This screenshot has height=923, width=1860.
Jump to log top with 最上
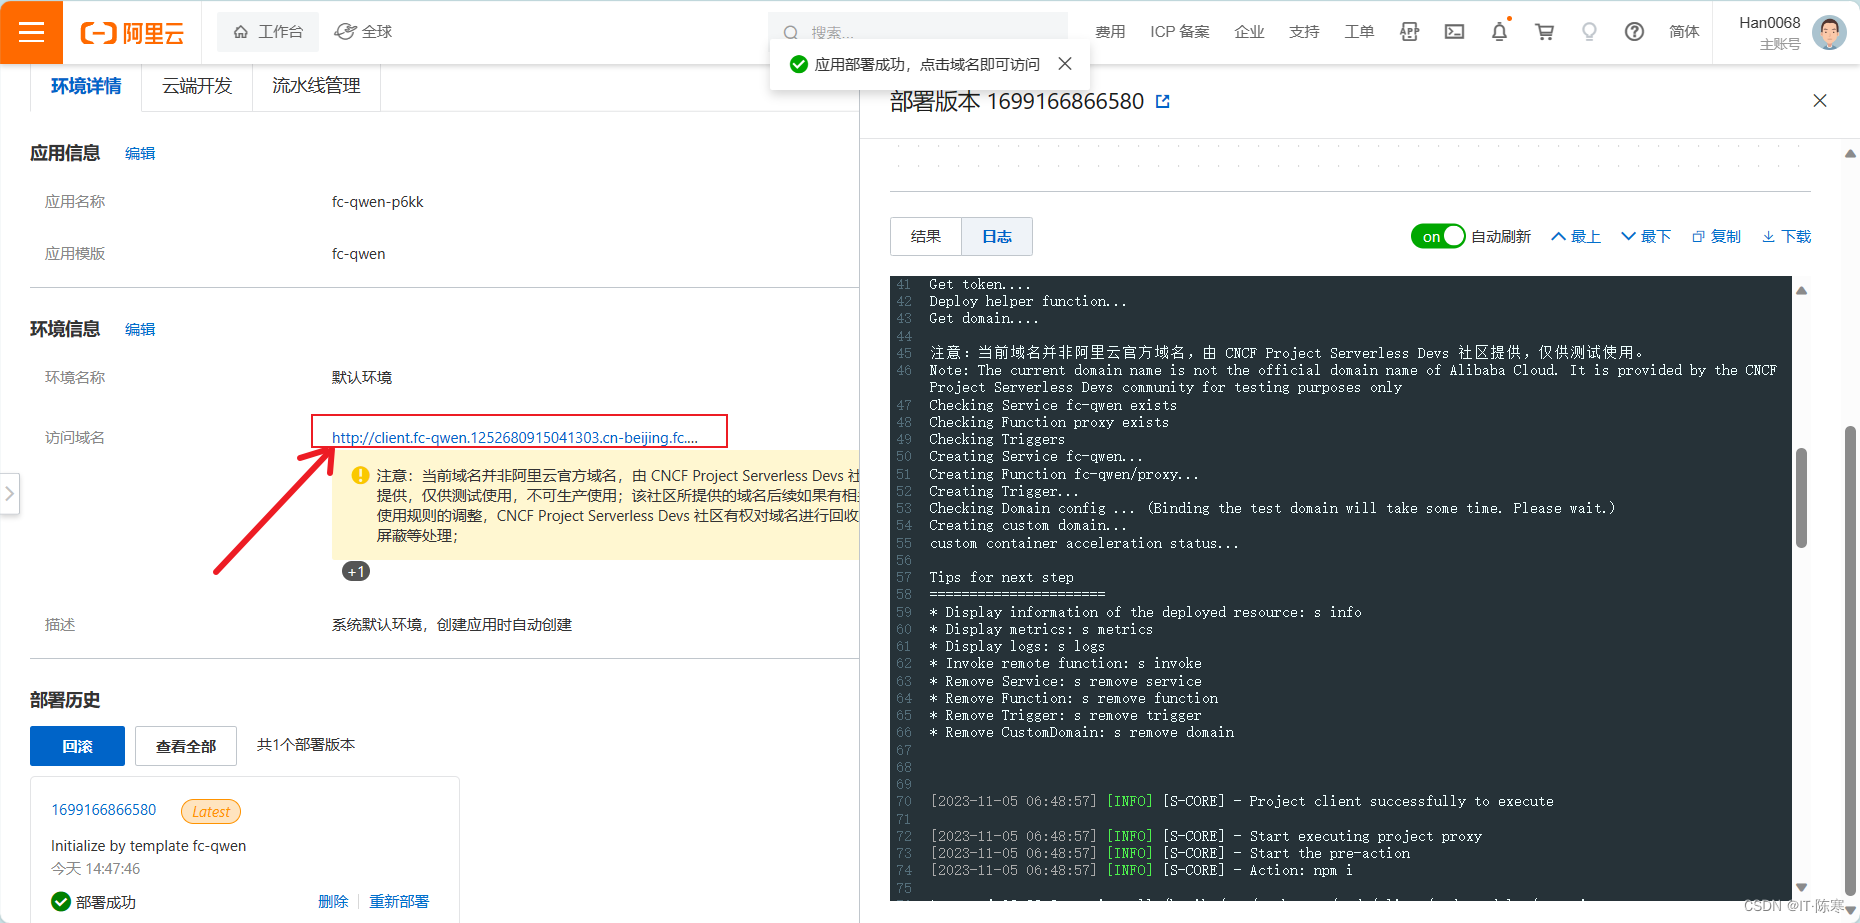point(1576,236)
